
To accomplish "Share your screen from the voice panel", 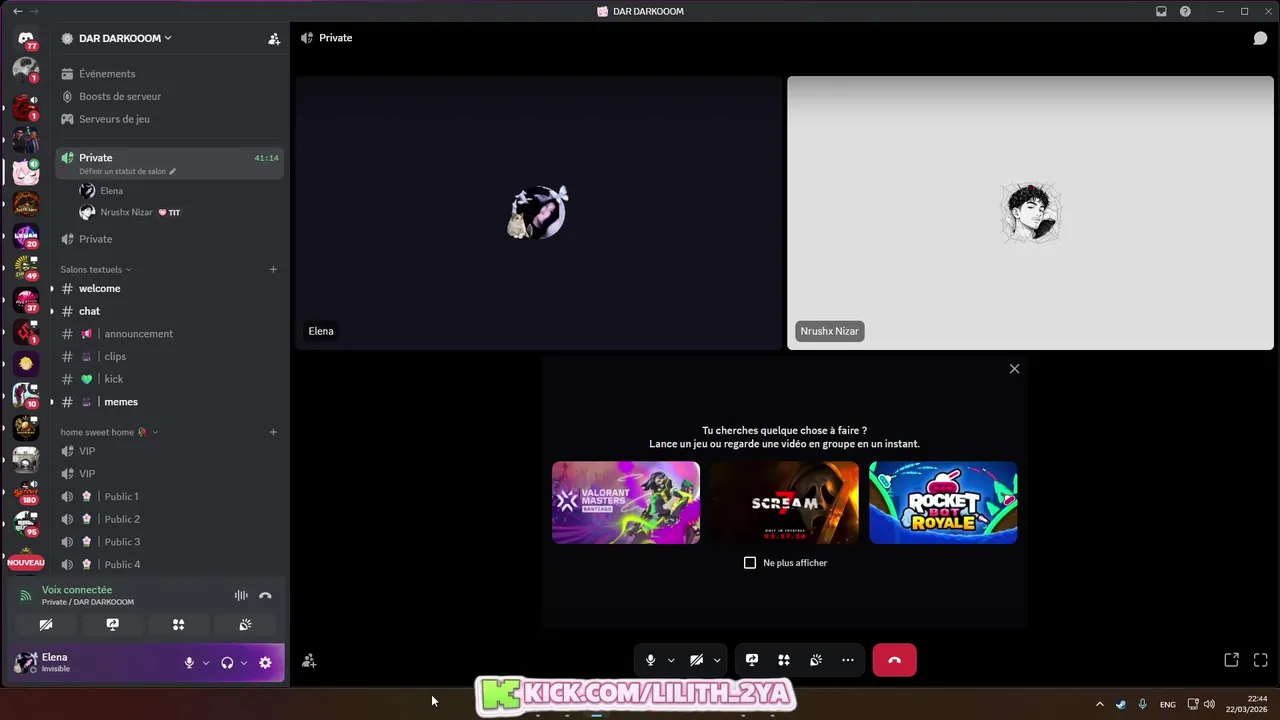I will pyautogui.click(x=113, y=624).
